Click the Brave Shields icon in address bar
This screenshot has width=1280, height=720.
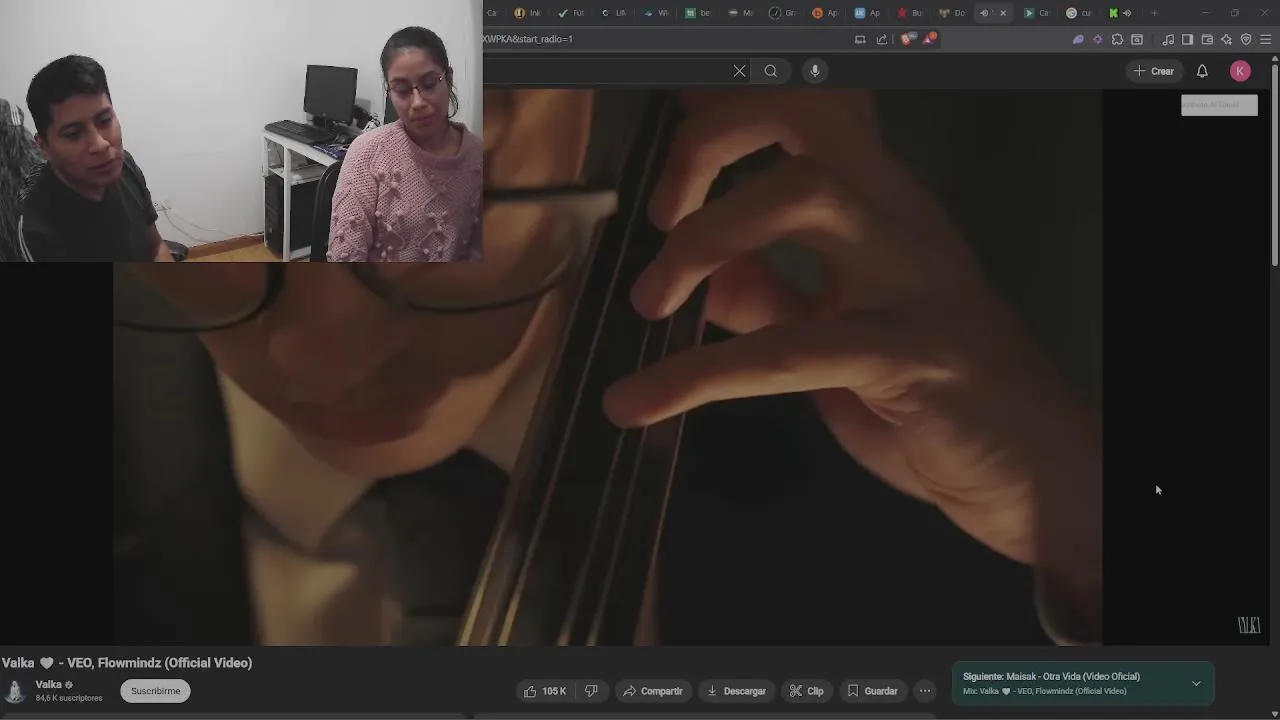click(906, 39)
